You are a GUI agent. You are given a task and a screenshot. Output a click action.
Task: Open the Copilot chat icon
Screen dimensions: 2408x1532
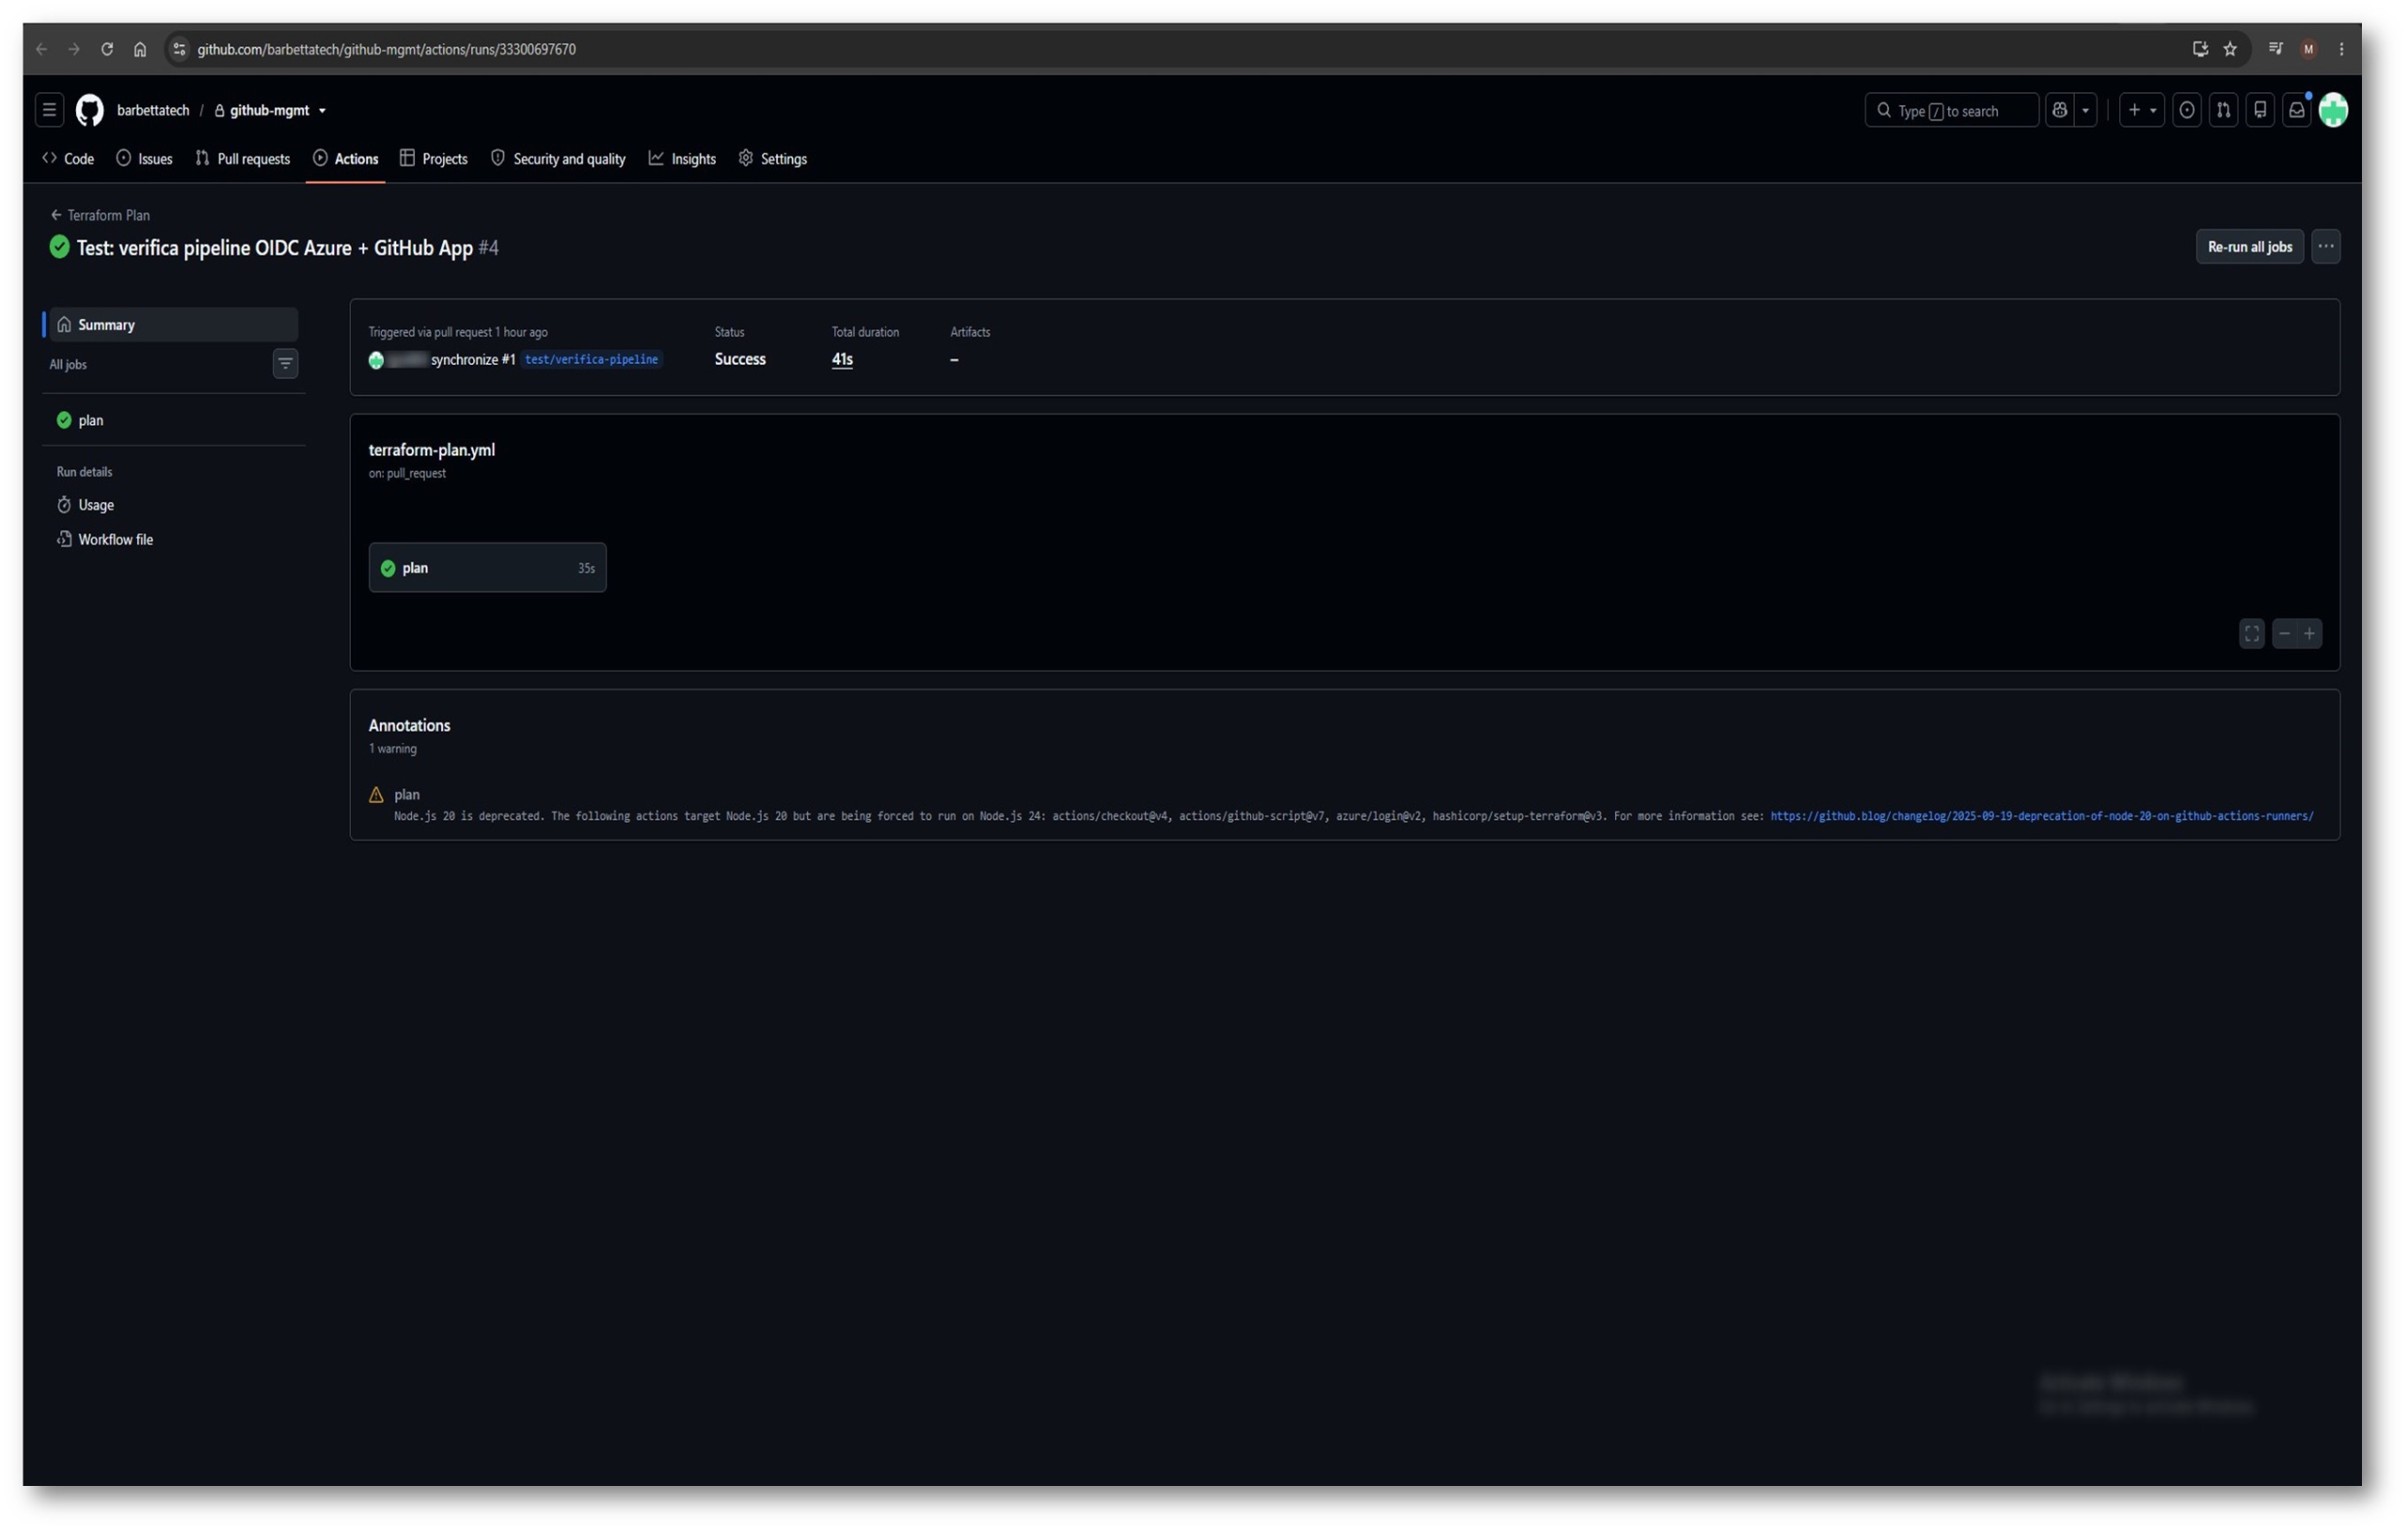point(2059,110)
